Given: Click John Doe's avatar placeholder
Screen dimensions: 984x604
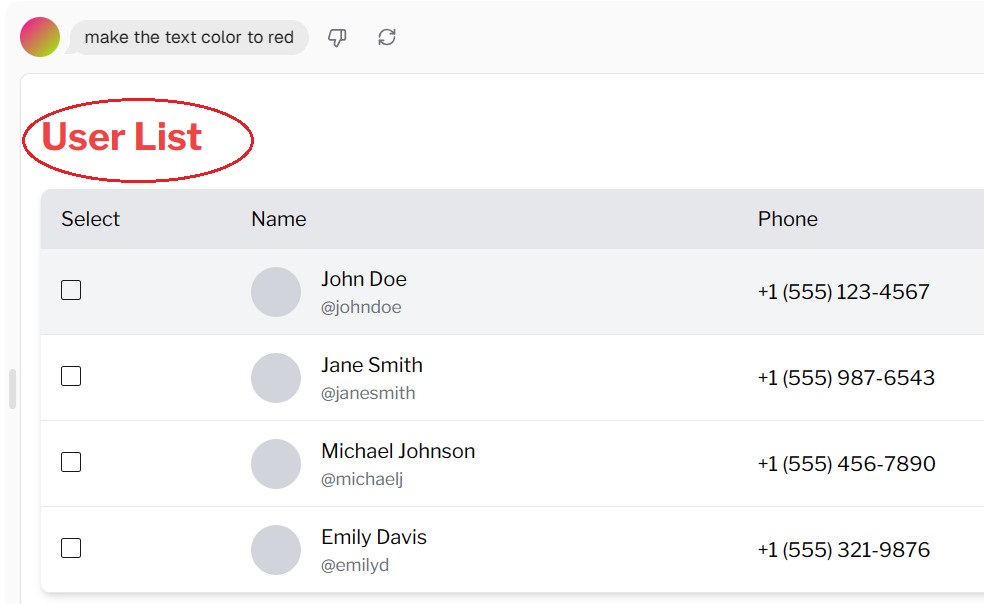Looking at the screenshot, I should pos(276,292).
